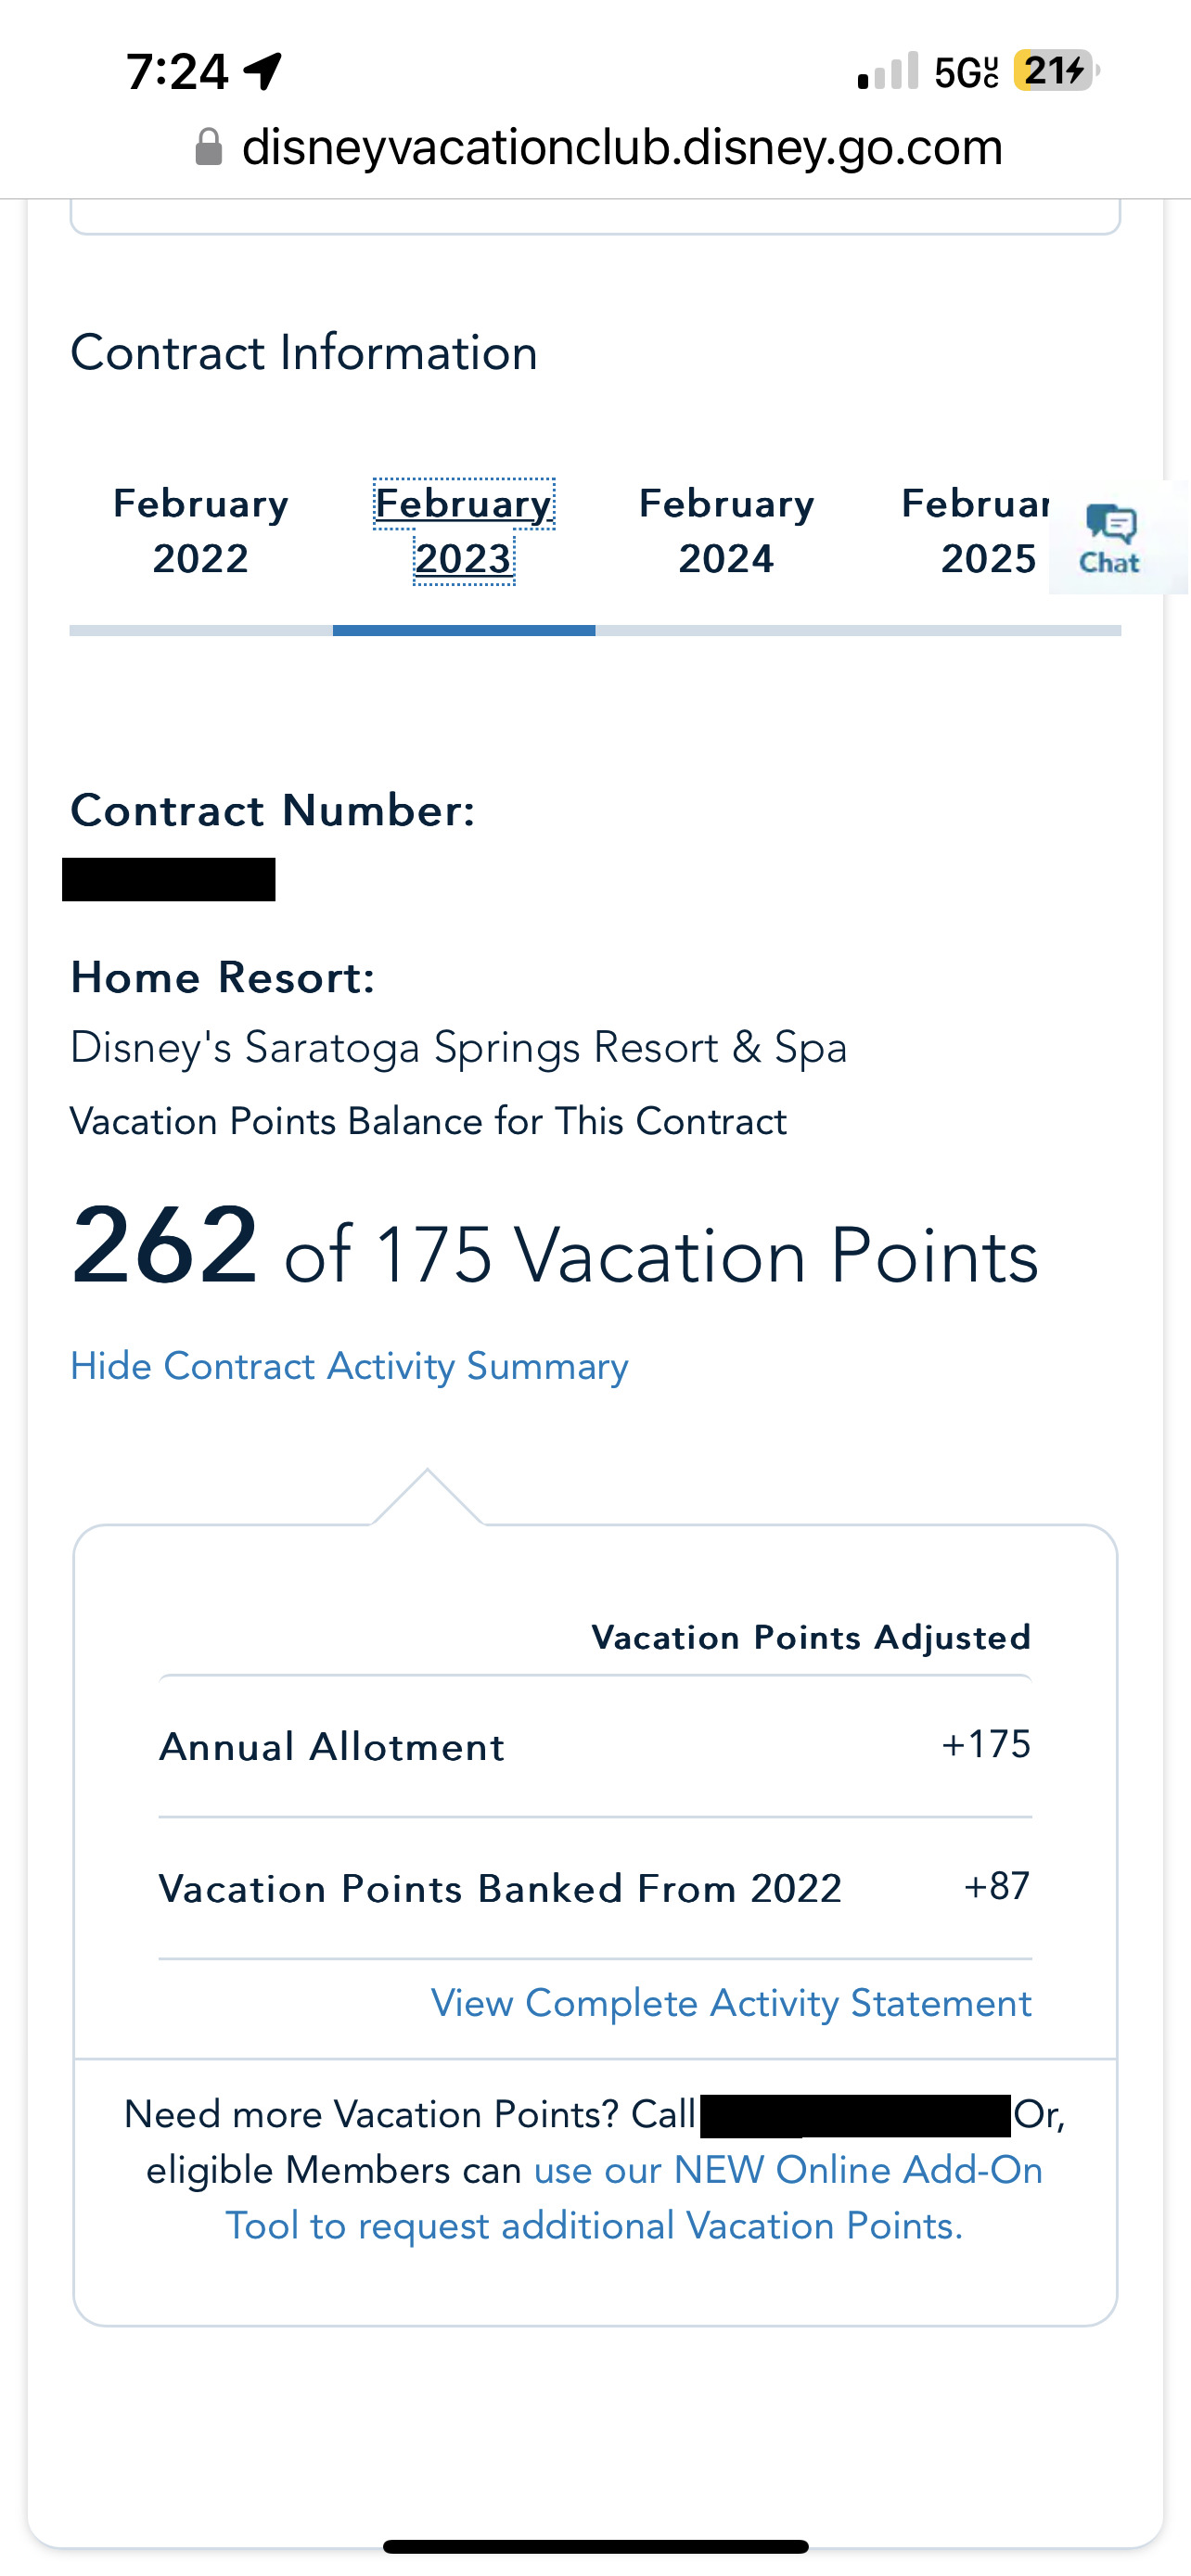Tap the battery indicator icon
This screenshot has width=1191, height=2576.
[x=1054, y=71]
